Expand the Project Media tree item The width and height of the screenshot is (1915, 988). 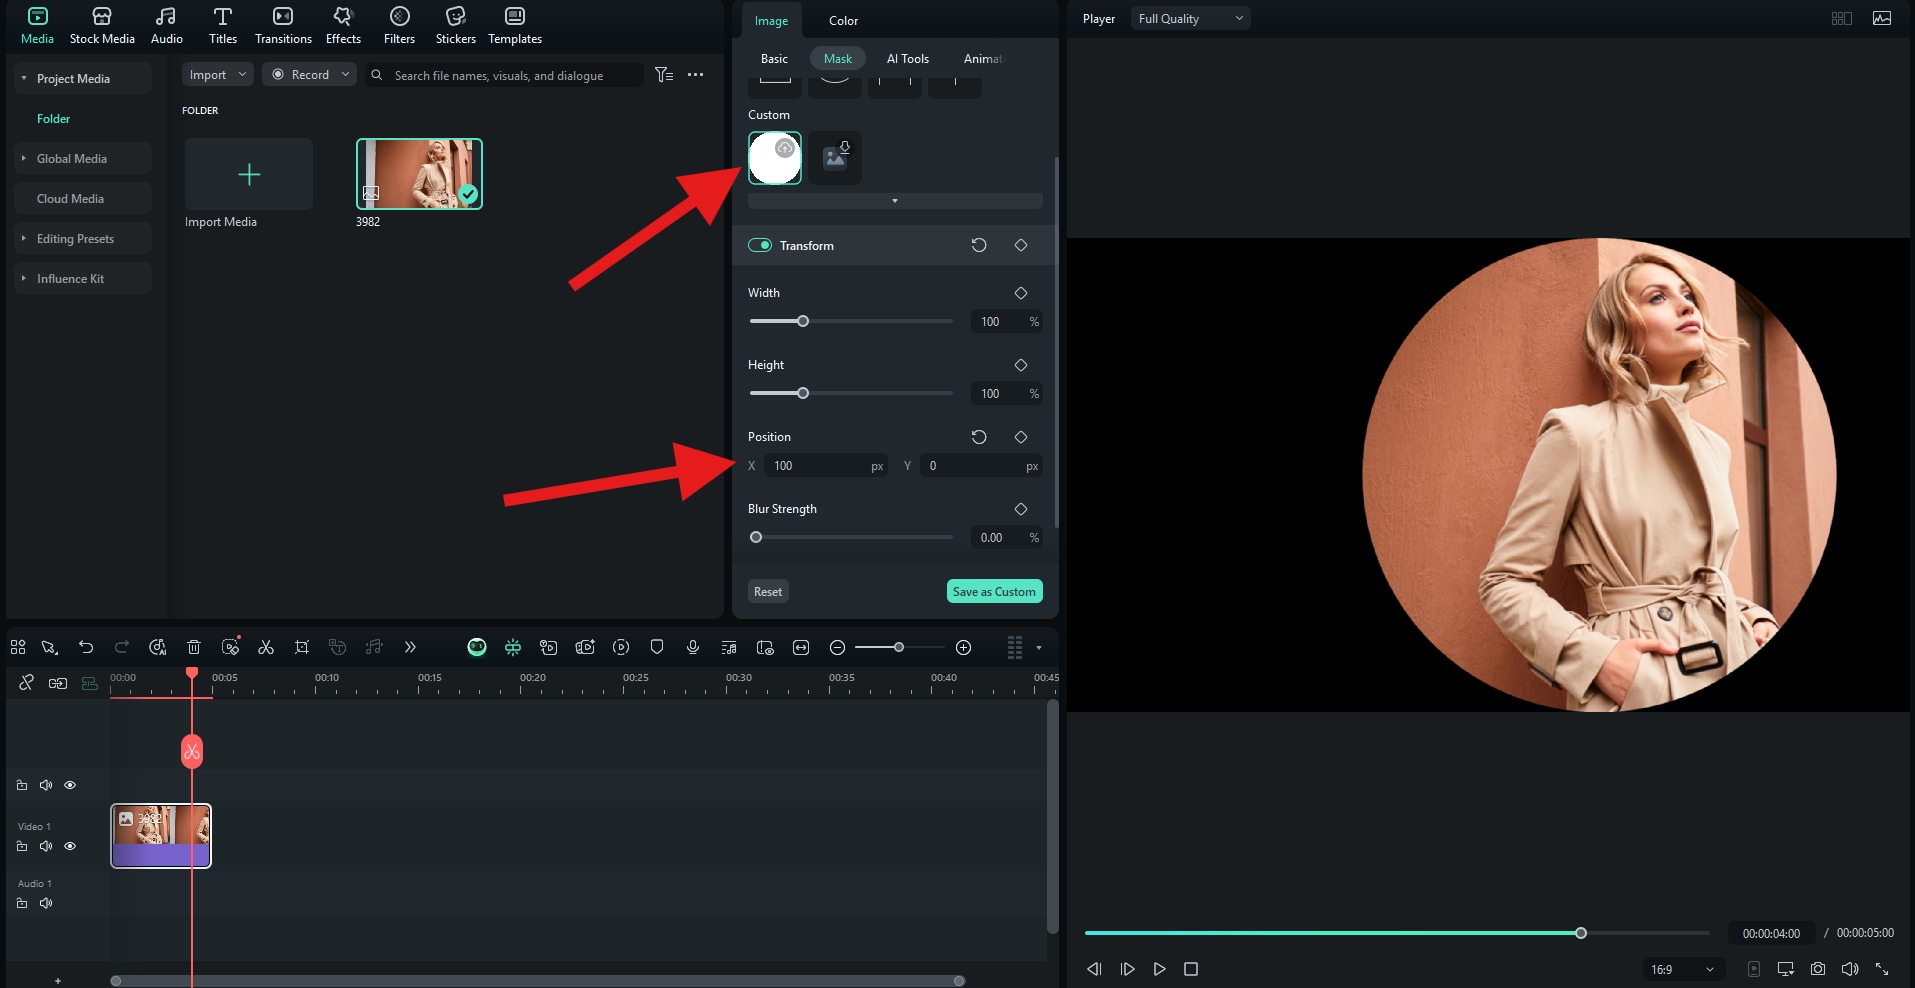click(x=24, y=78)
